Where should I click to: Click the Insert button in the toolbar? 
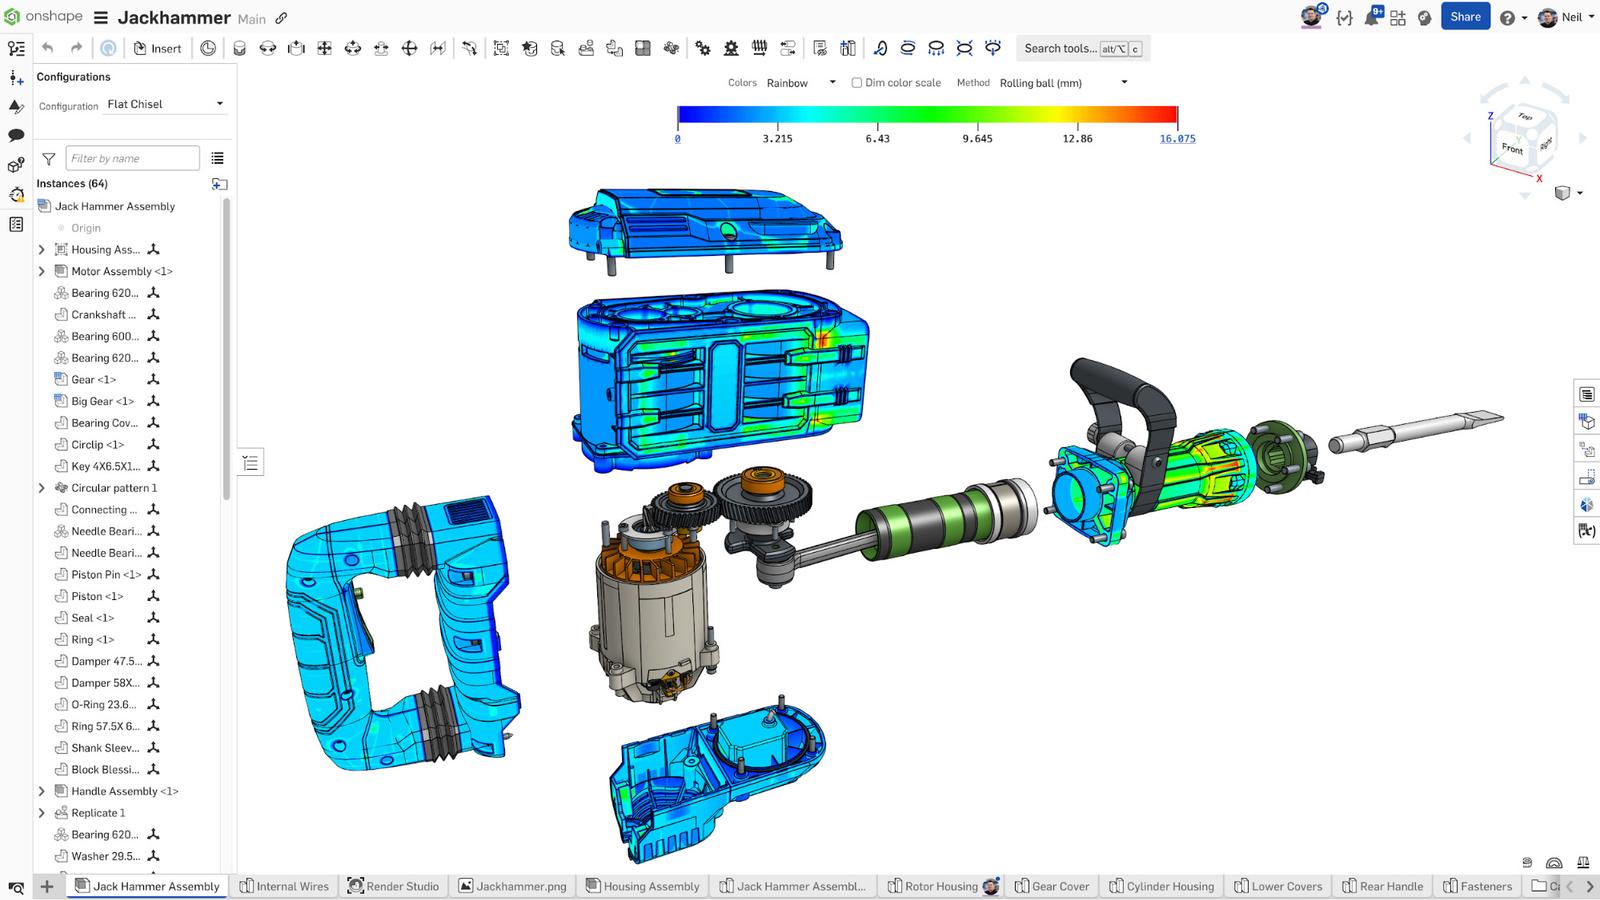coord(157,48)
